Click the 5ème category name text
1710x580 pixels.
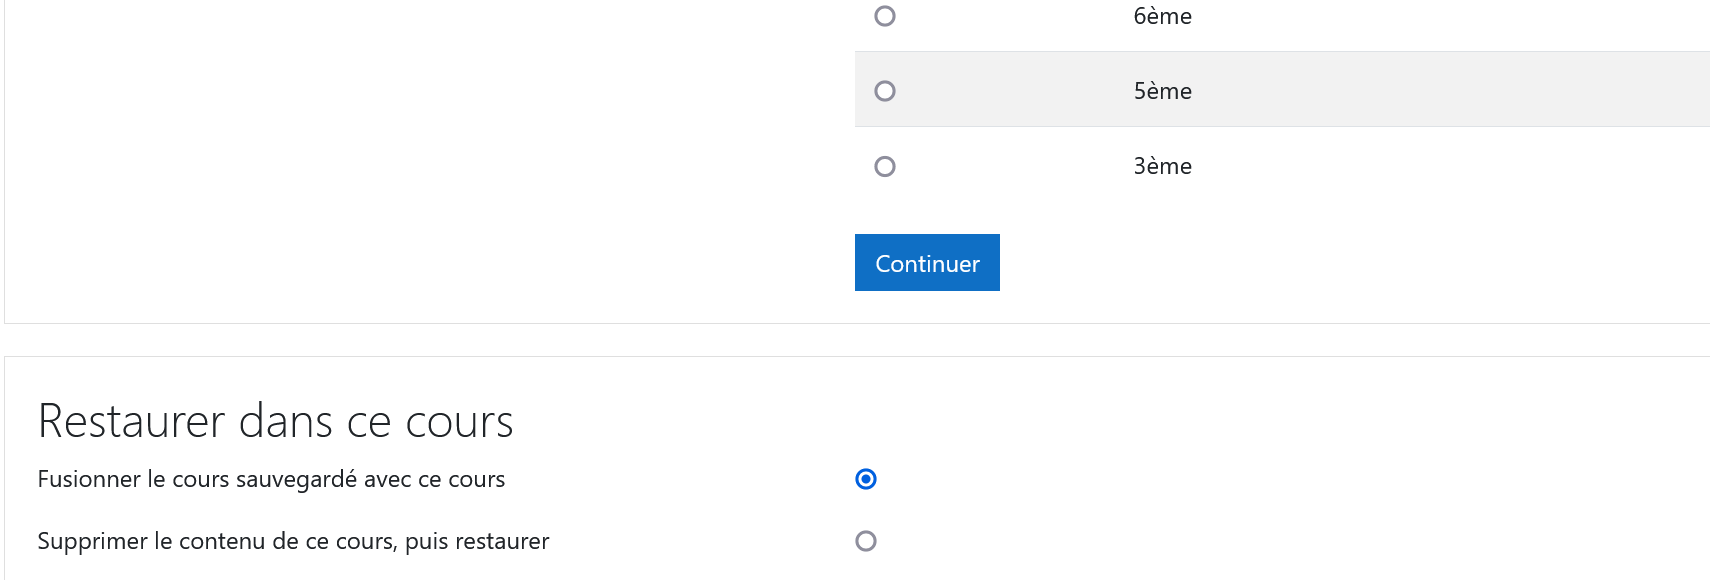(x=1162, y=91)
